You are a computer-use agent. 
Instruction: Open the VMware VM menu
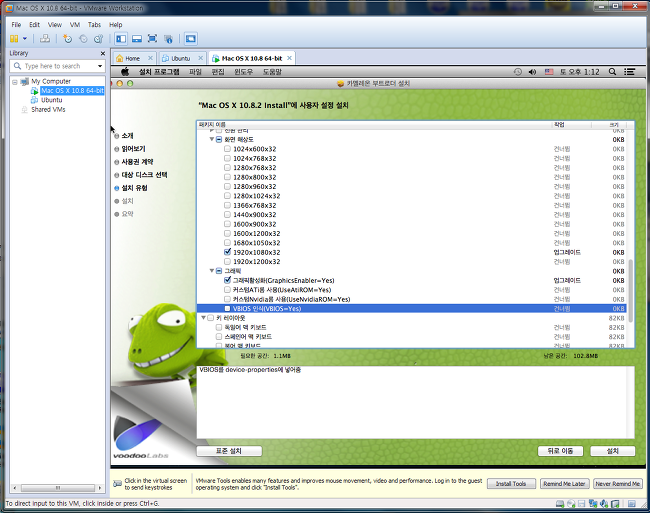click(x=75, y=24)
